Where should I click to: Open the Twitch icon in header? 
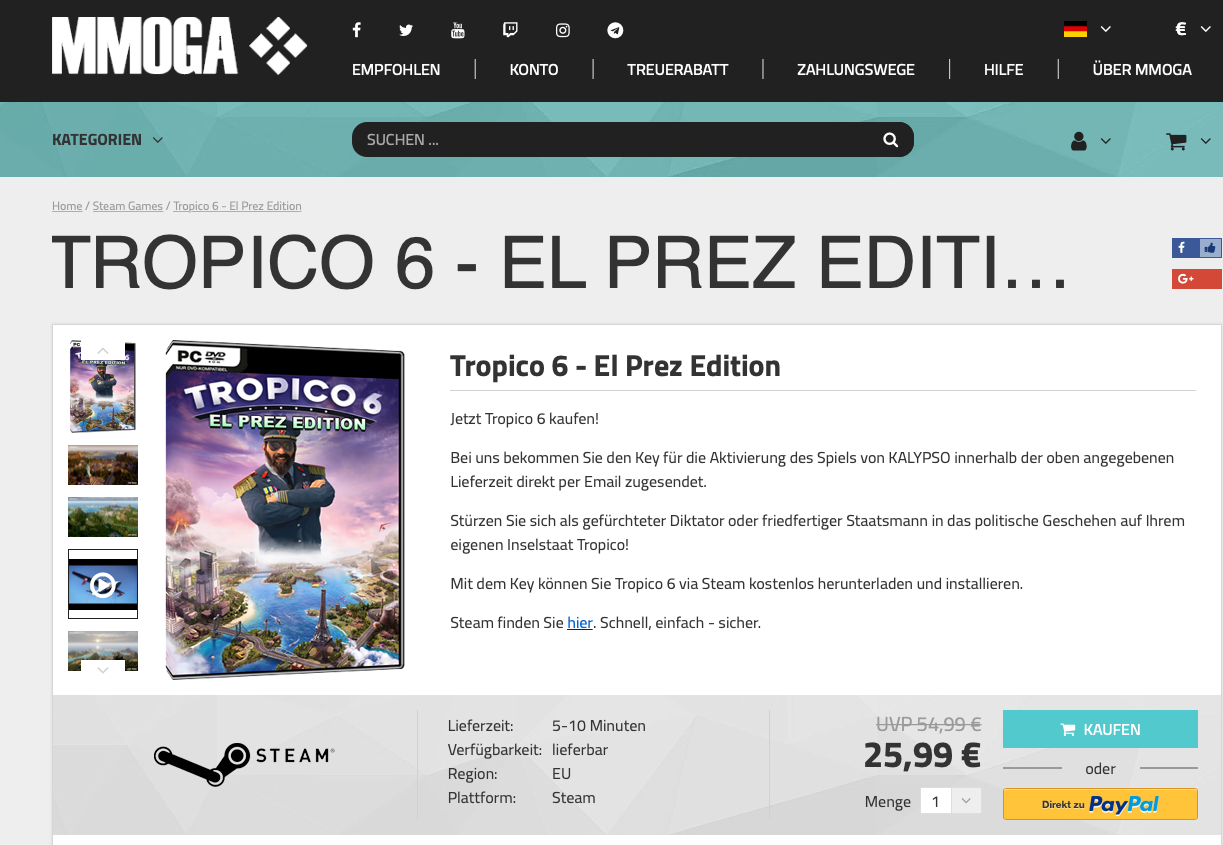(x=510, y=30)
